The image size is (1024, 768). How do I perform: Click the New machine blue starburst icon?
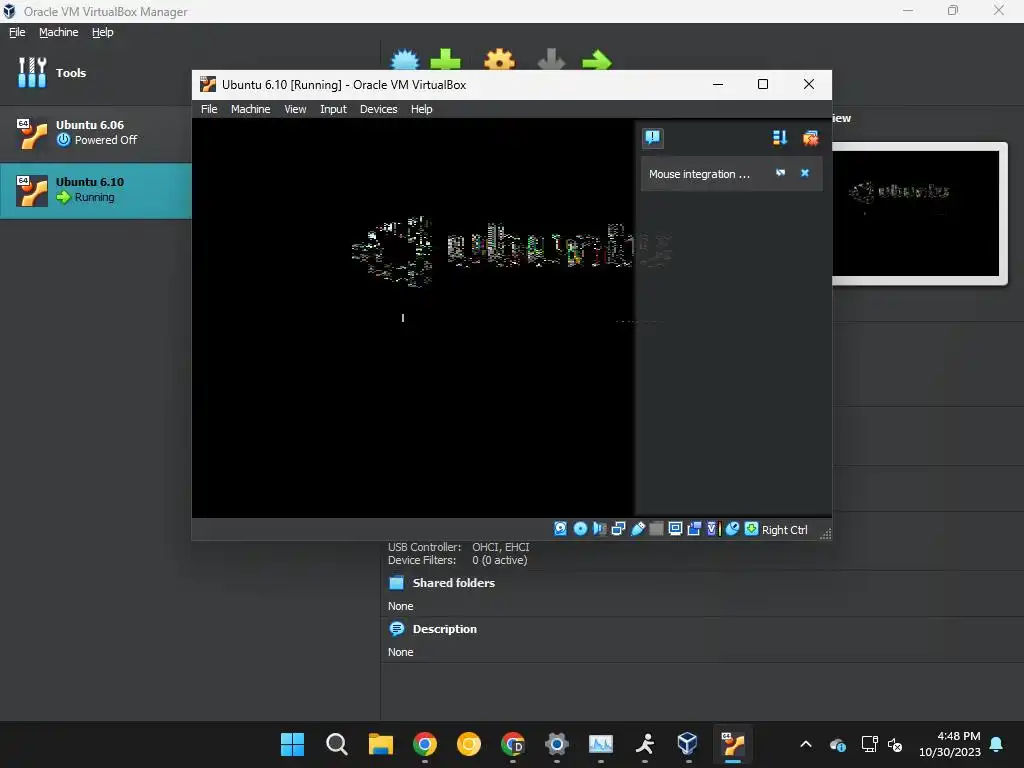[x=405, y=59]
